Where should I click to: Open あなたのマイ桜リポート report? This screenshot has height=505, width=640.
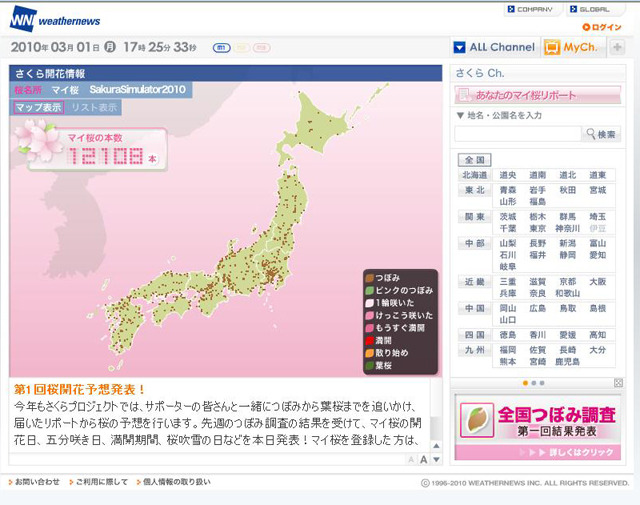pyautogui.click(x=537, y=95)
